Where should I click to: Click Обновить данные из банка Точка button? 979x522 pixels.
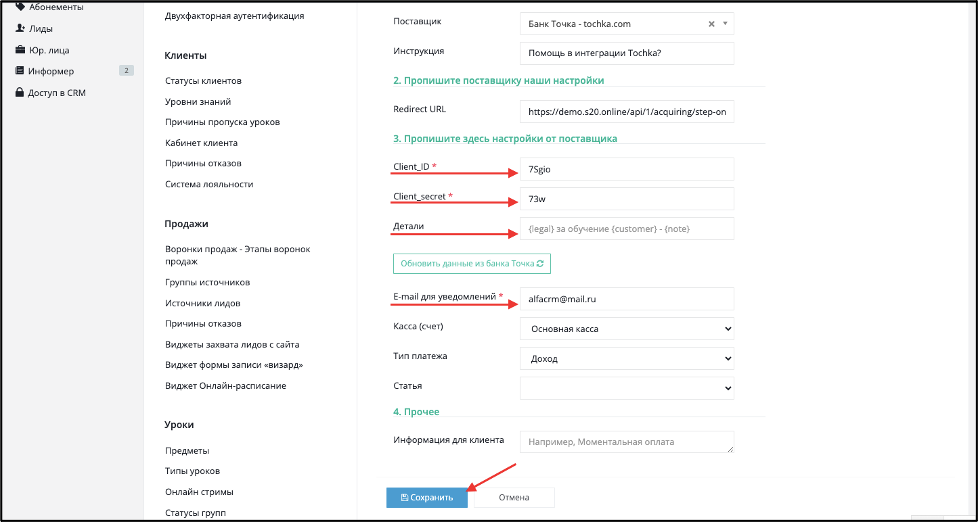tap(471, 263)
